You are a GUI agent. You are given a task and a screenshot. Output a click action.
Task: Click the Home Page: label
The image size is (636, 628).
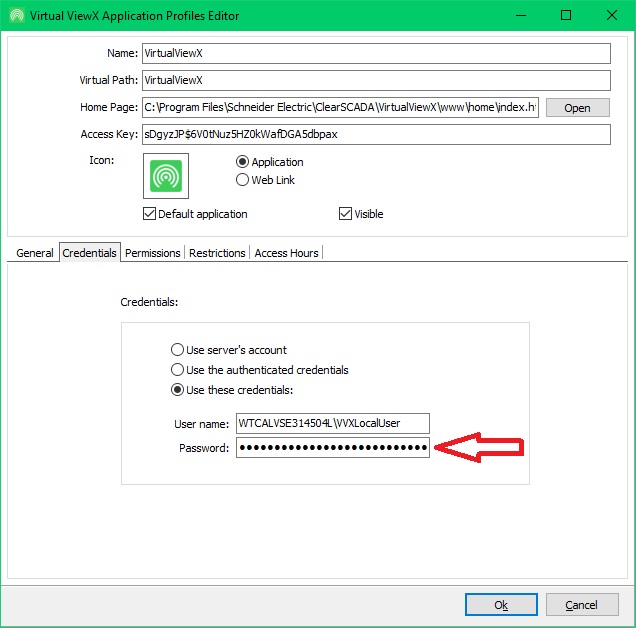tap(109, 107)
